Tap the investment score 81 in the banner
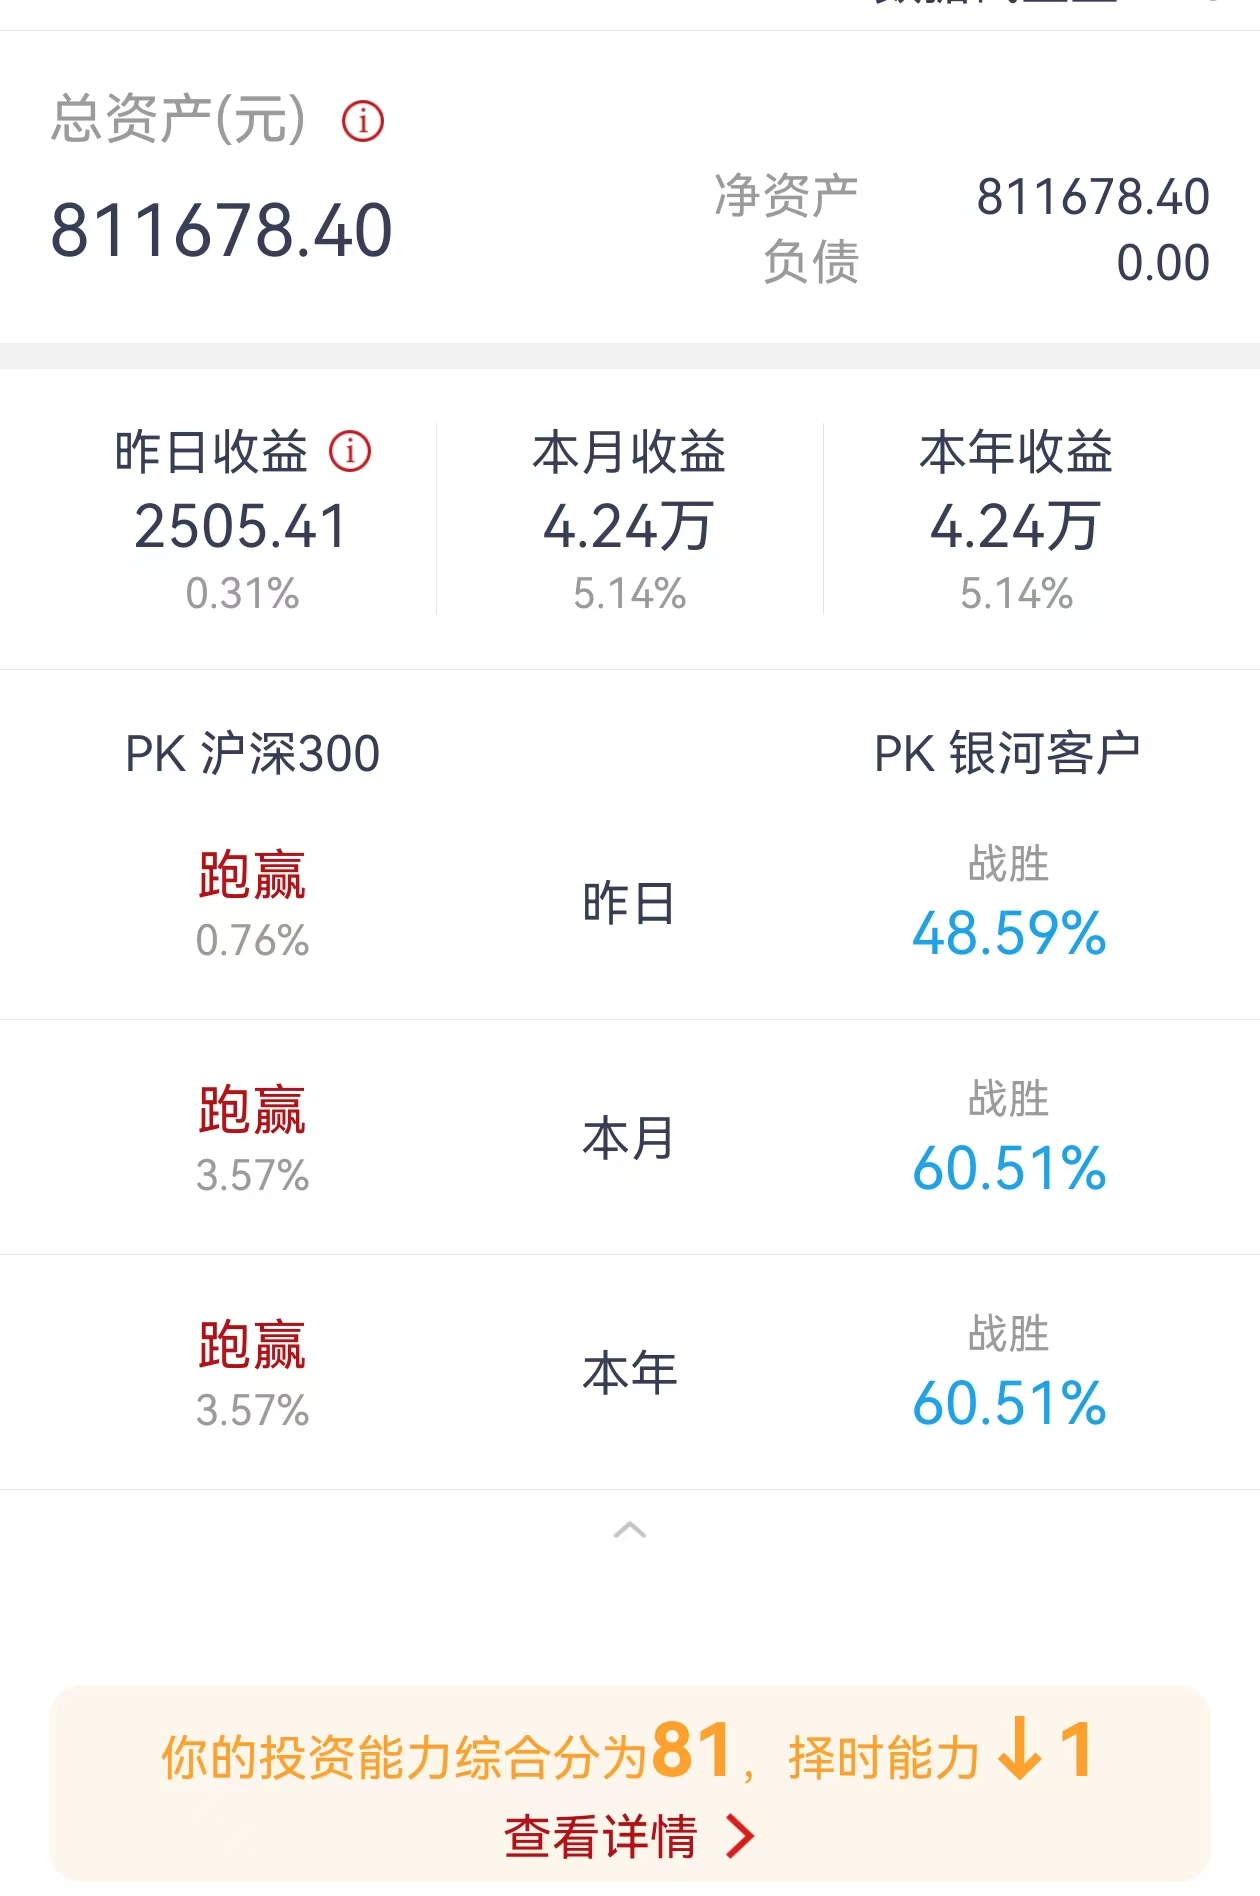Image resolution: width=1260 pixels, height=1896 pixels. coord(692,1751)
